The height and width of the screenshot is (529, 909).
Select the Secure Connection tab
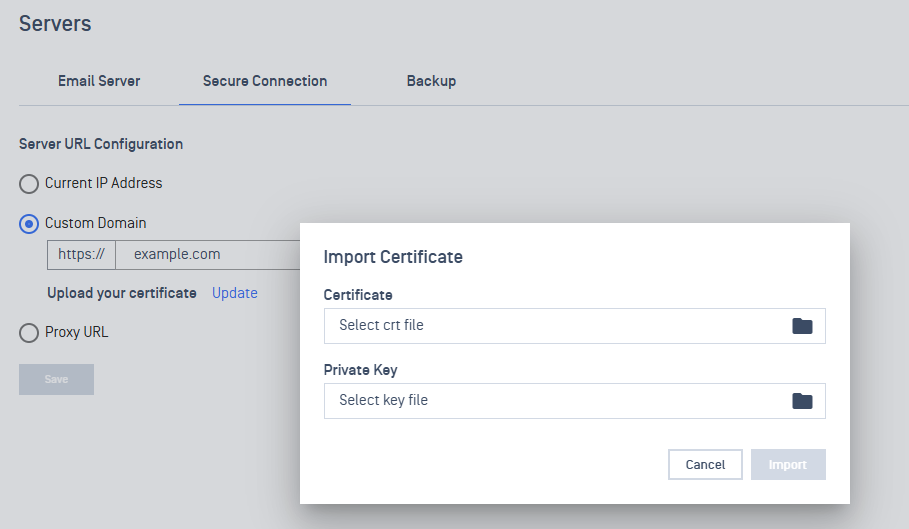pyautogui.click(x=265, y=81)
